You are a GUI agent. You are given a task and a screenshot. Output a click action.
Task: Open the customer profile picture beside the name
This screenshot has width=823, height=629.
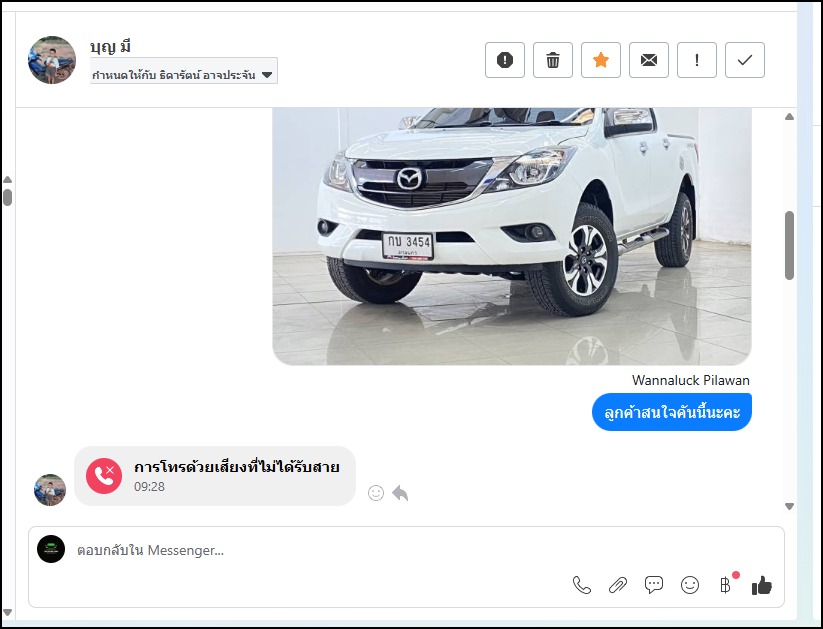coord(51,60)
